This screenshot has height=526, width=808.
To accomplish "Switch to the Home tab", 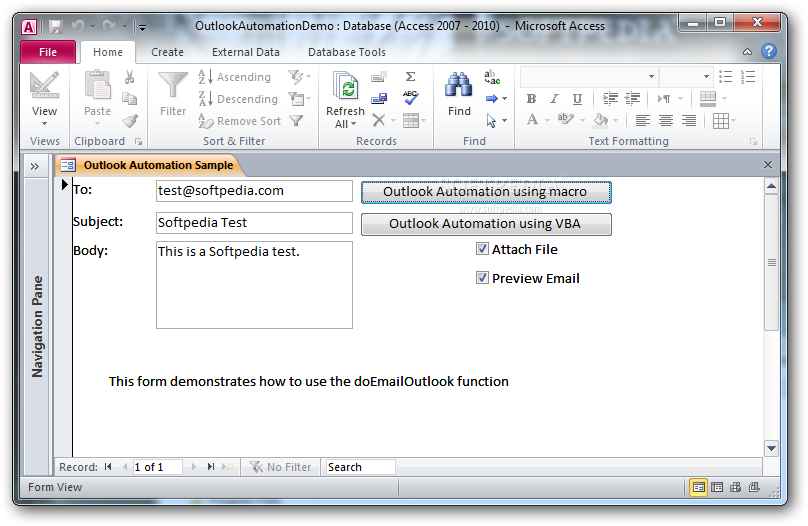I will (108, 52).
